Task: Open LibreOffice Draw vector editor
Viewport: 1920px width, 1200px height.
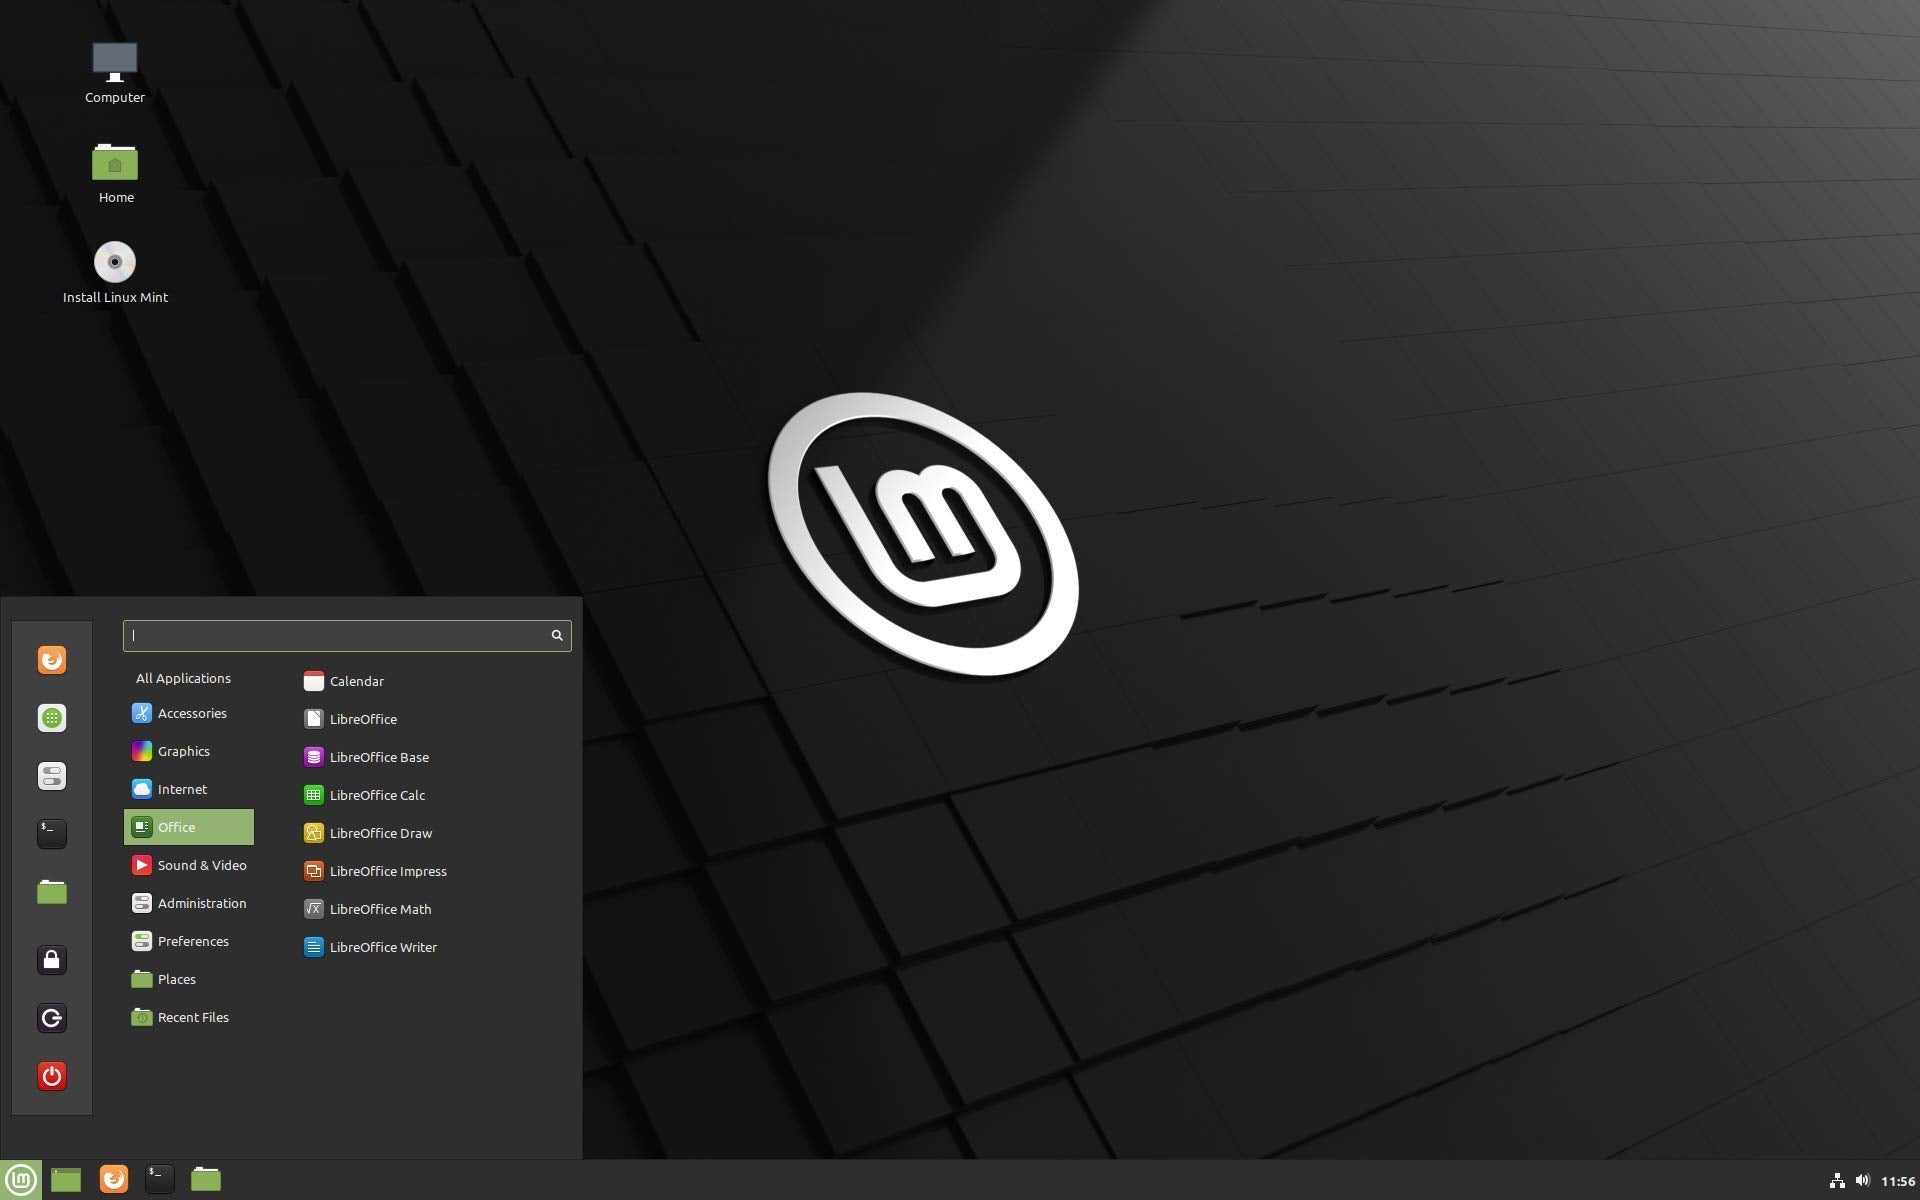Action: click(x=380, y=832)
